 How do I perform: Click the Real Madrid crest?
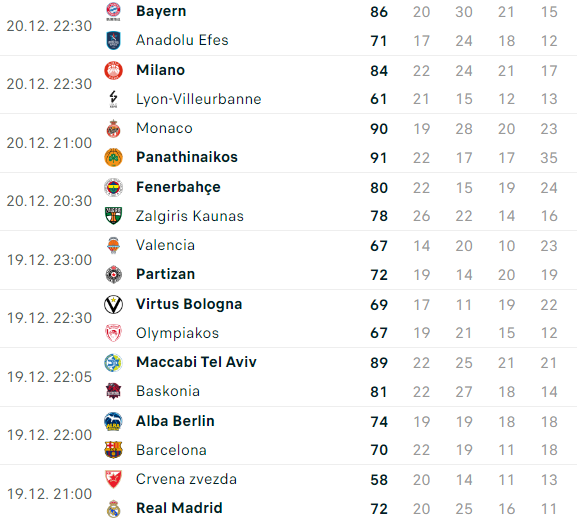click(113, 509)
